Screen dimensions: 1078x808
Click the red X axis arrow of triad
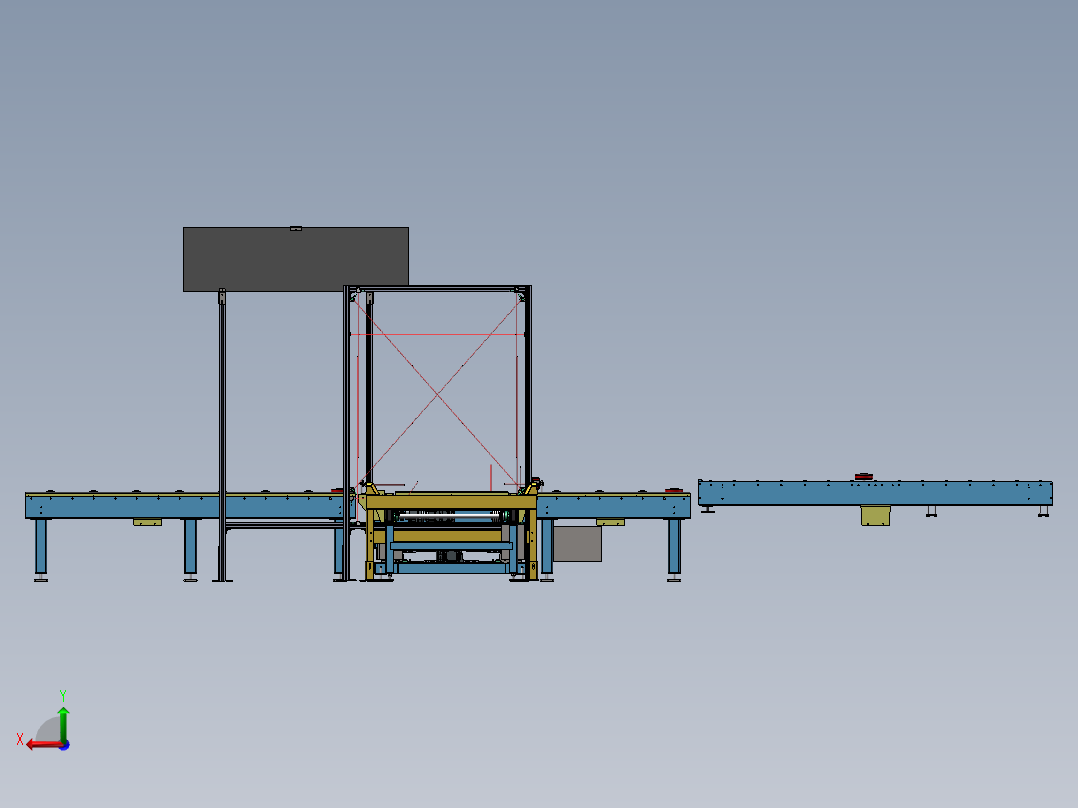[x=44, y=744]
